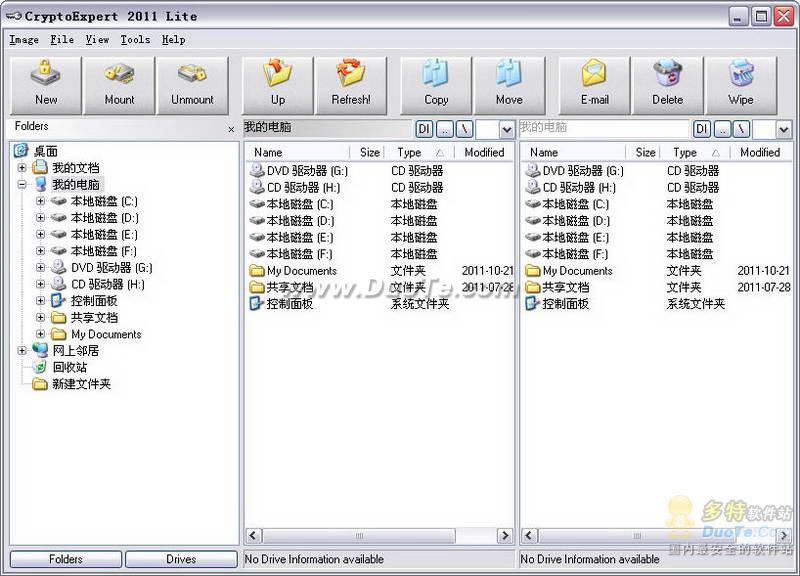Close the Folders panel with the x
The height and width of the screenshot is (576, 800).
pyautogui.click(x=231, y=130)
